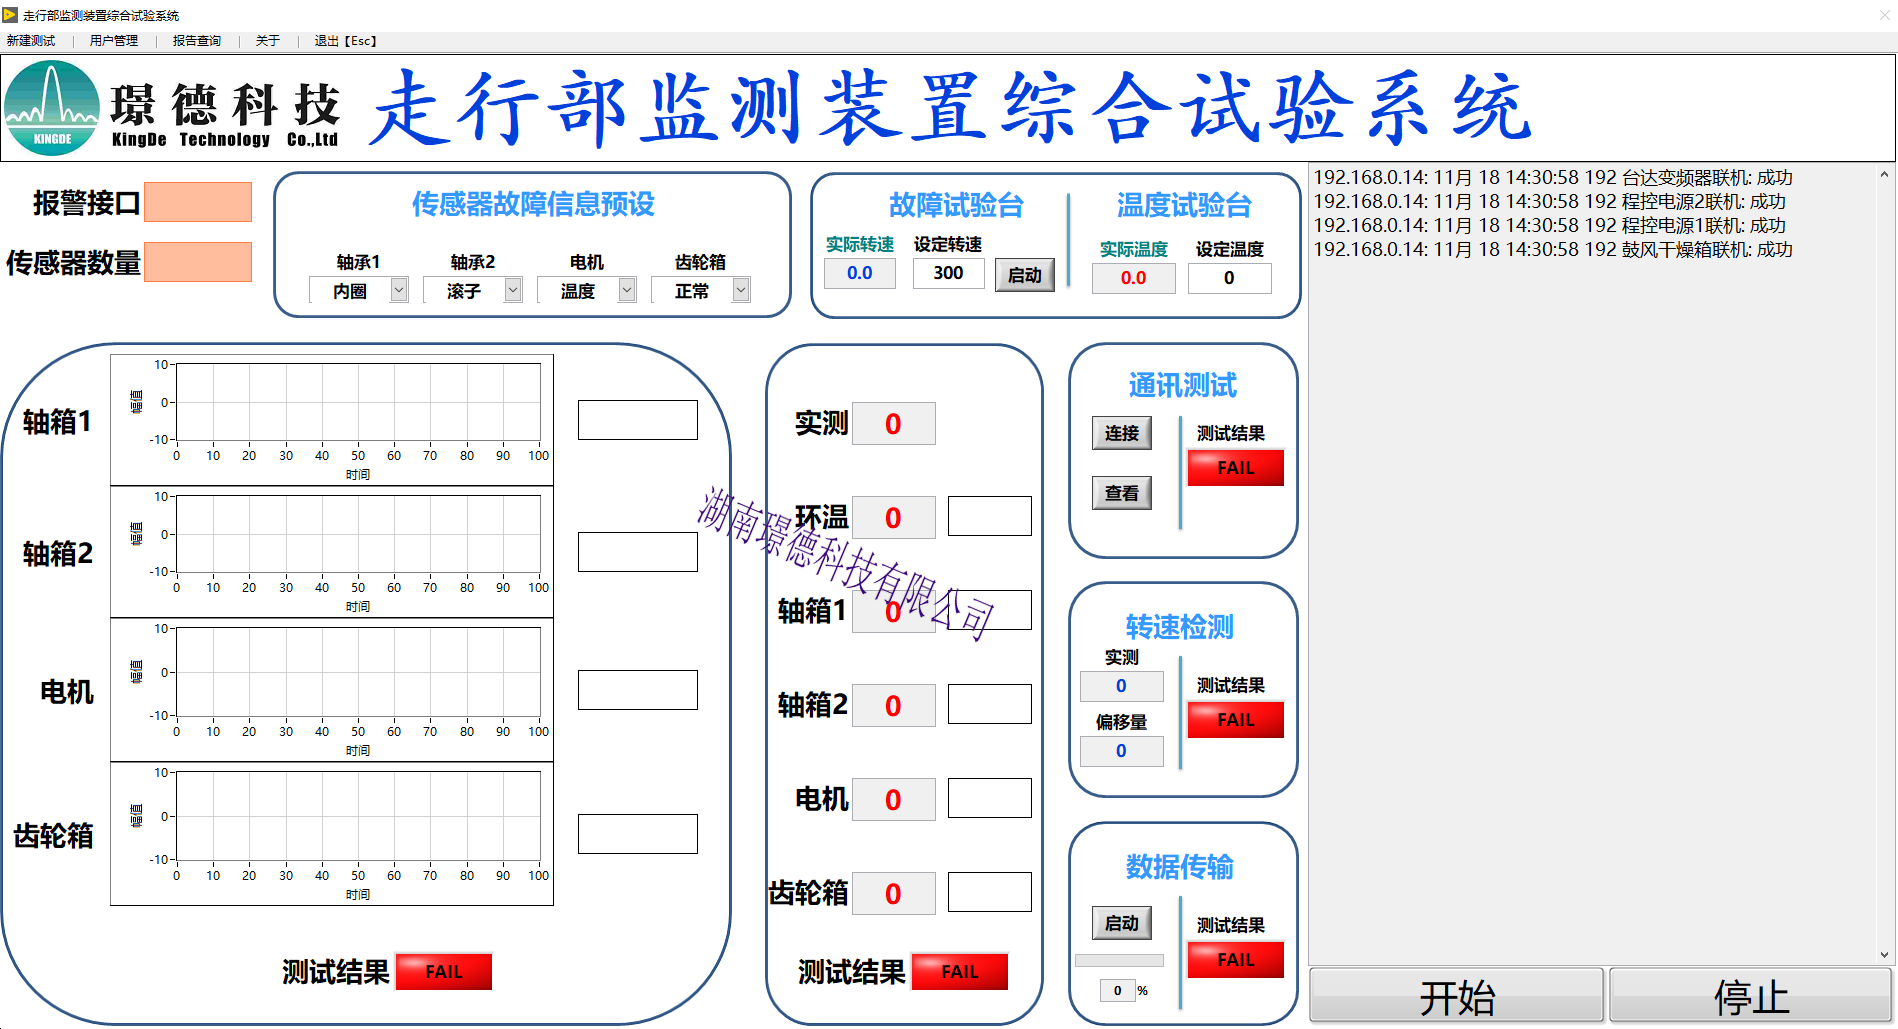The image size is (1898, 1029).
Task: Click the empty box next to 环温
Action: (990, 516)
